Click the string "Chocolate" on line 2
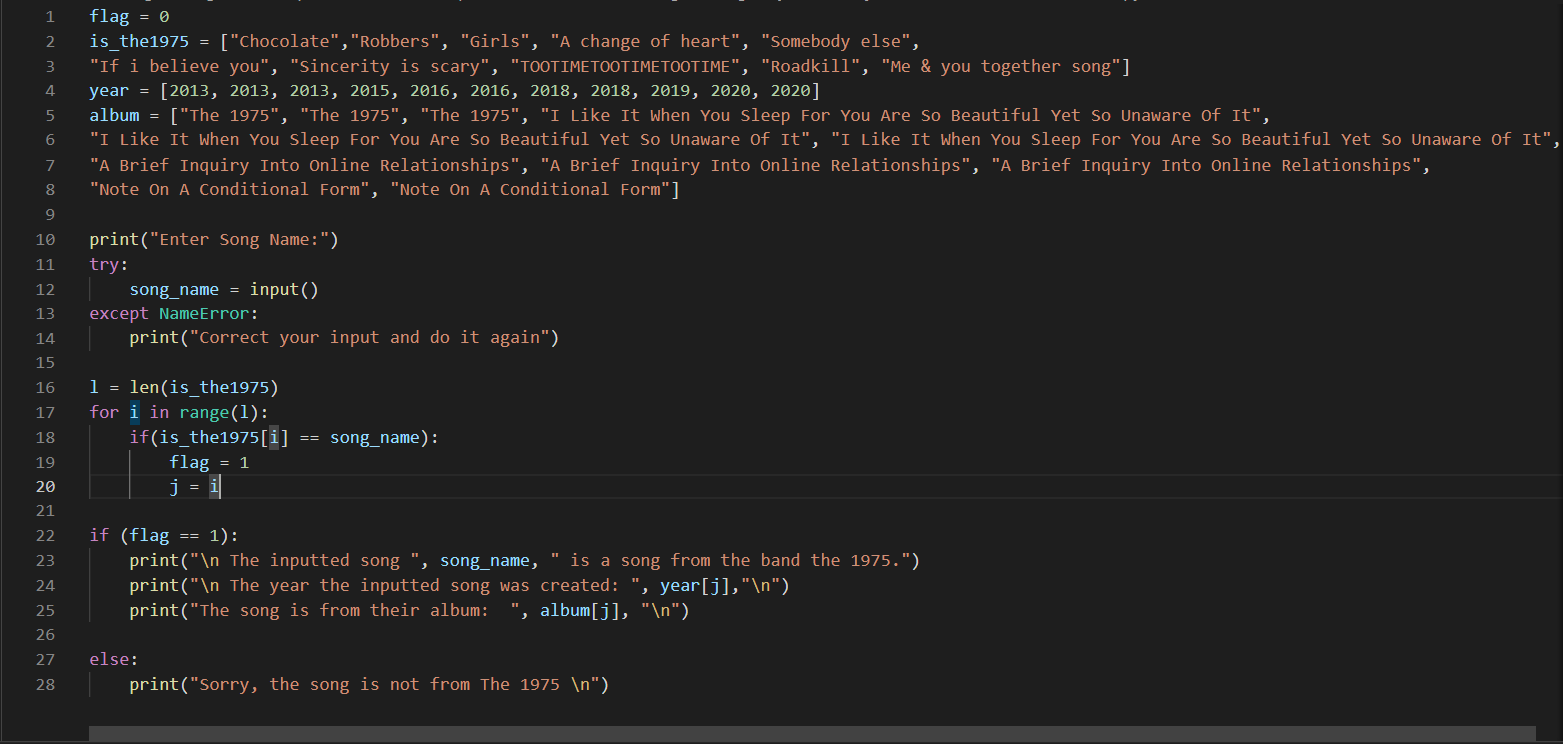This screenshot has width=1563, height=744. coord(283,40)
